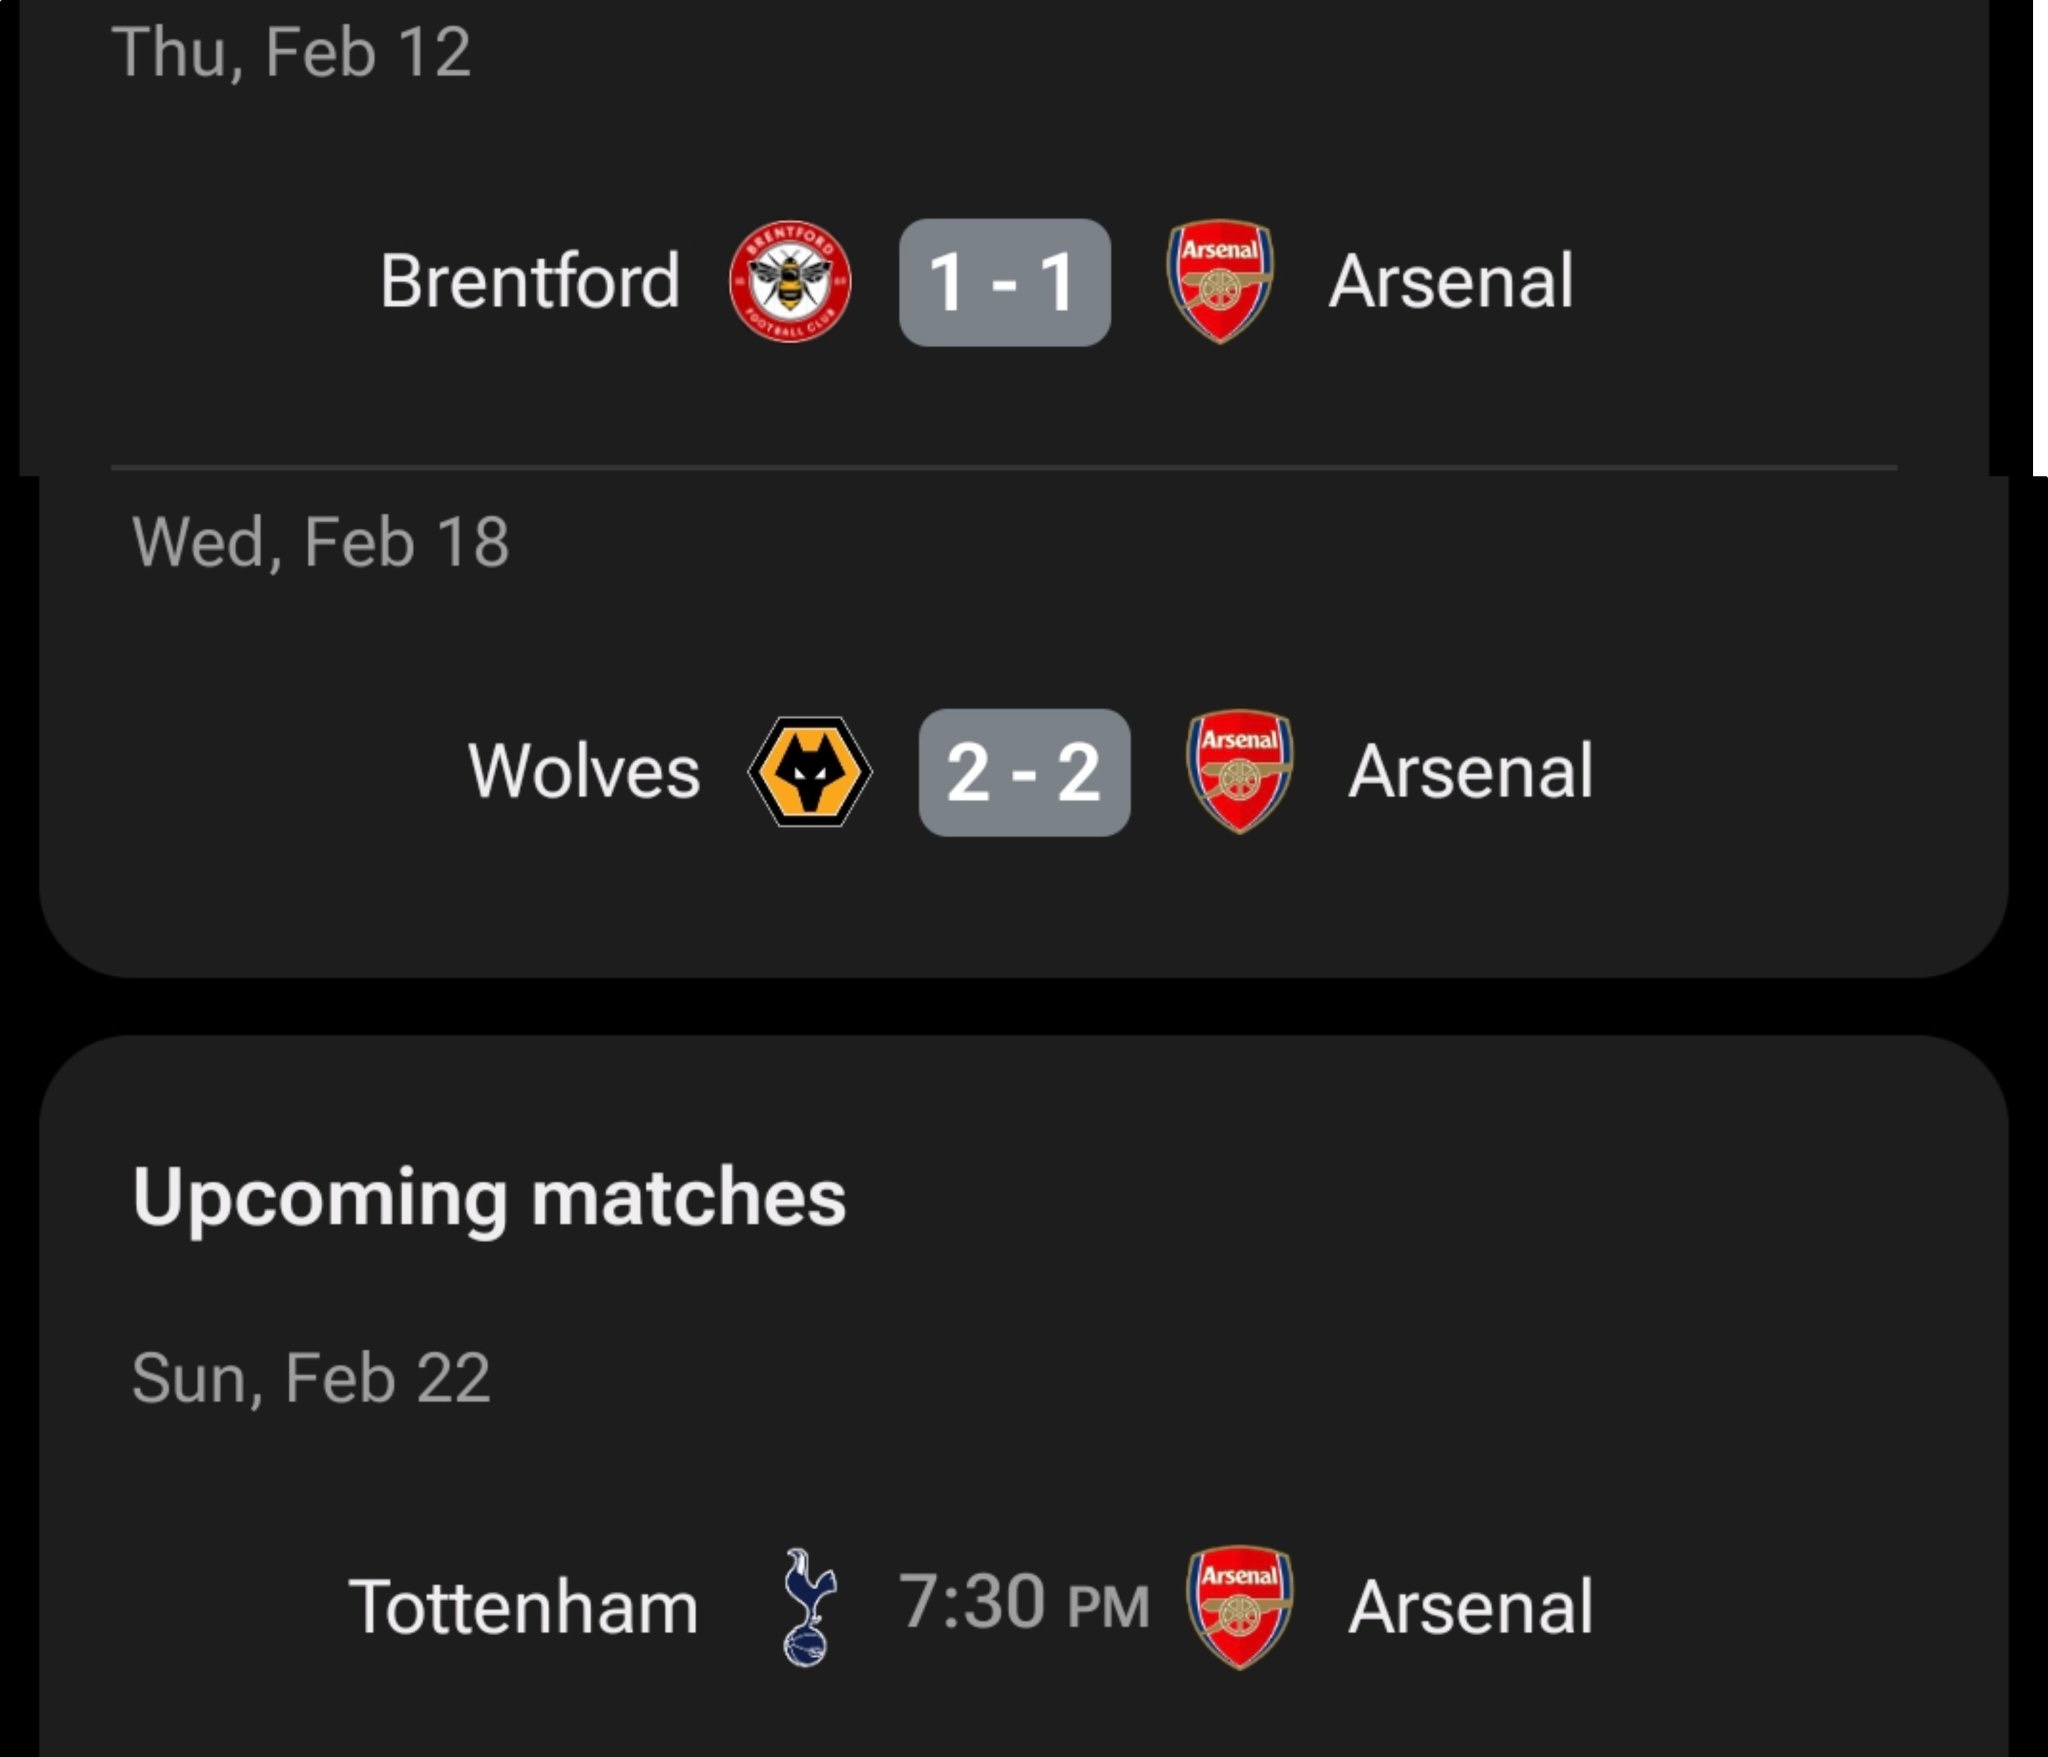Click the Tottenham cockerel crest
This screenshot has width=2048, height=1757.
point(808,1607)
